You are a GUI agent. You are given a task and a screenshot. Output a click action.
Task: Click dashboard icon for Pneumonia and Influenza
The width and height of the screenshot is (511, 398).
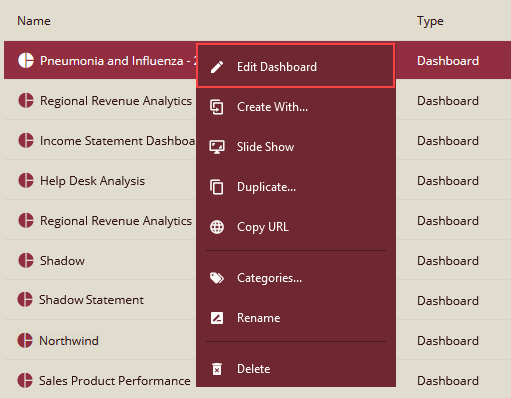(x=26, y=60)
